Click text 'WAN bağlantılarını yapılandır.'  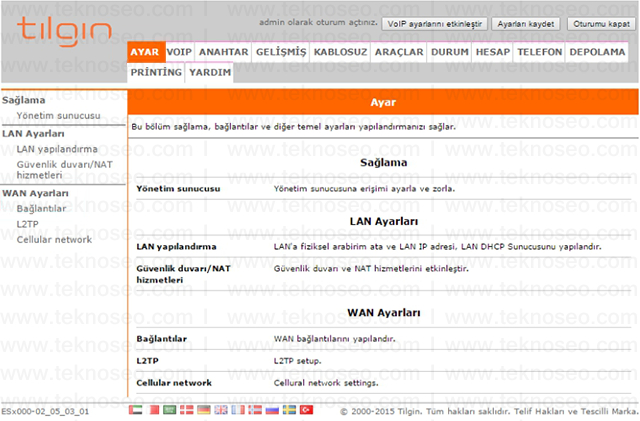click(x=334, y=339)
